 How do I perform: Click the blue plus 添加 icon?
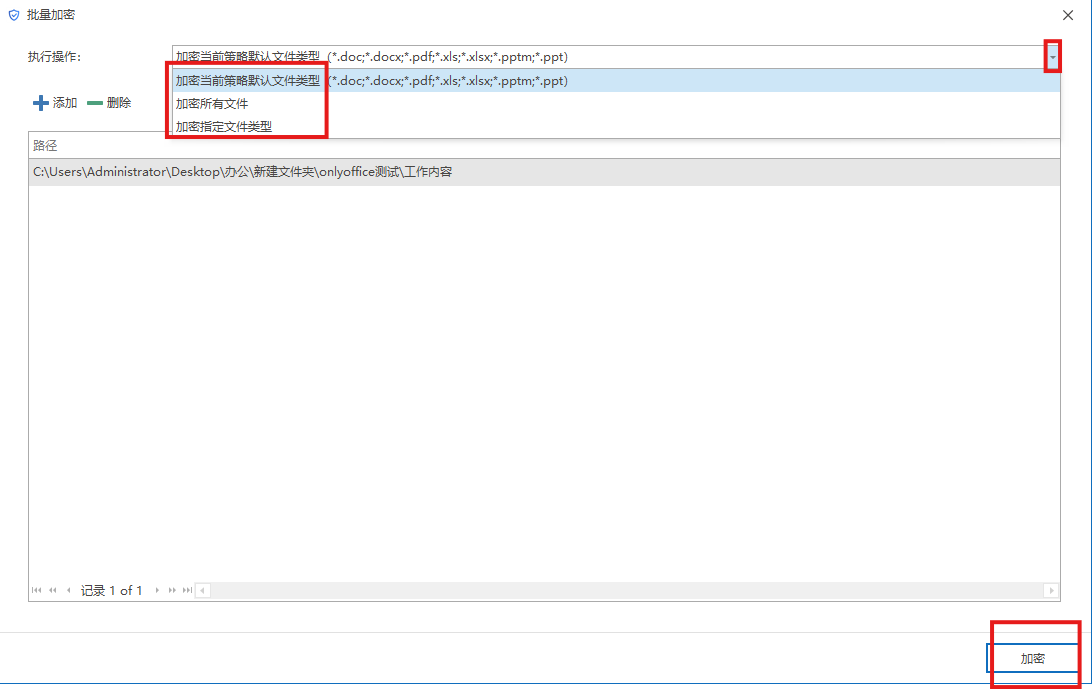click(x=41, y=103)
